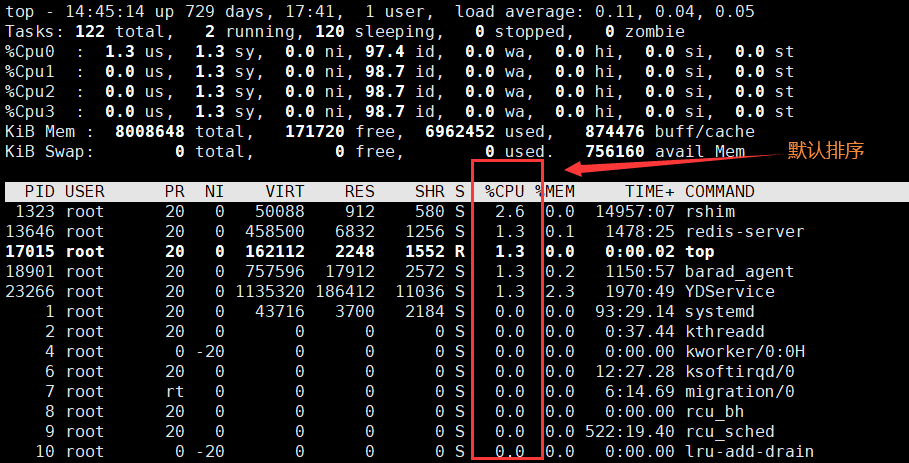Click the YDService process name
909x463 pixels.
tap(729, 291)
